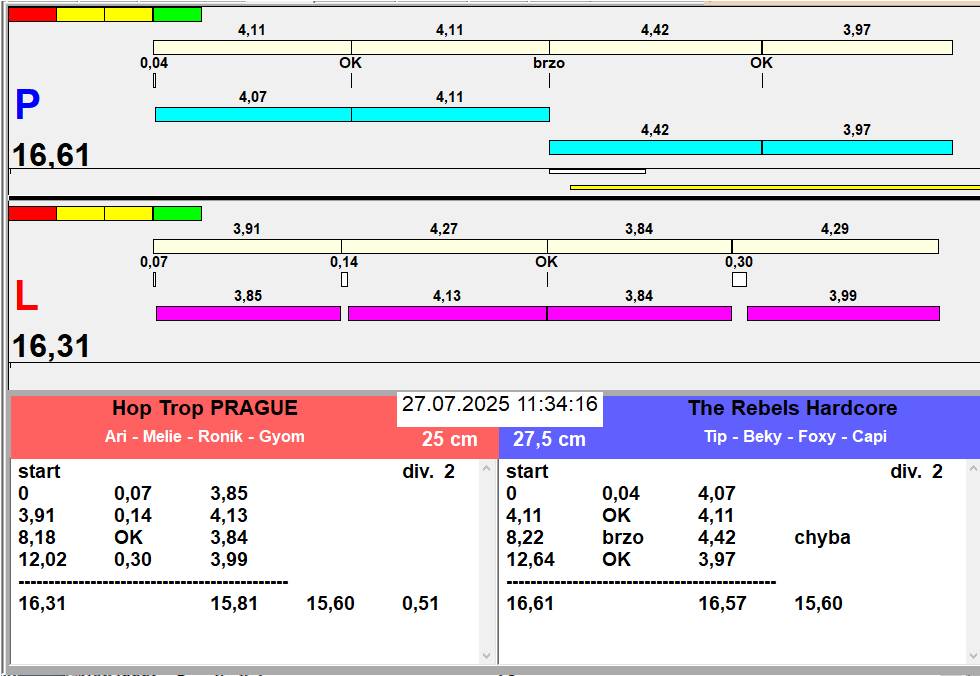Select the cyan bar labeled 4,42
Viewport: 980px width, 676px height.
[x=655, y=147]
